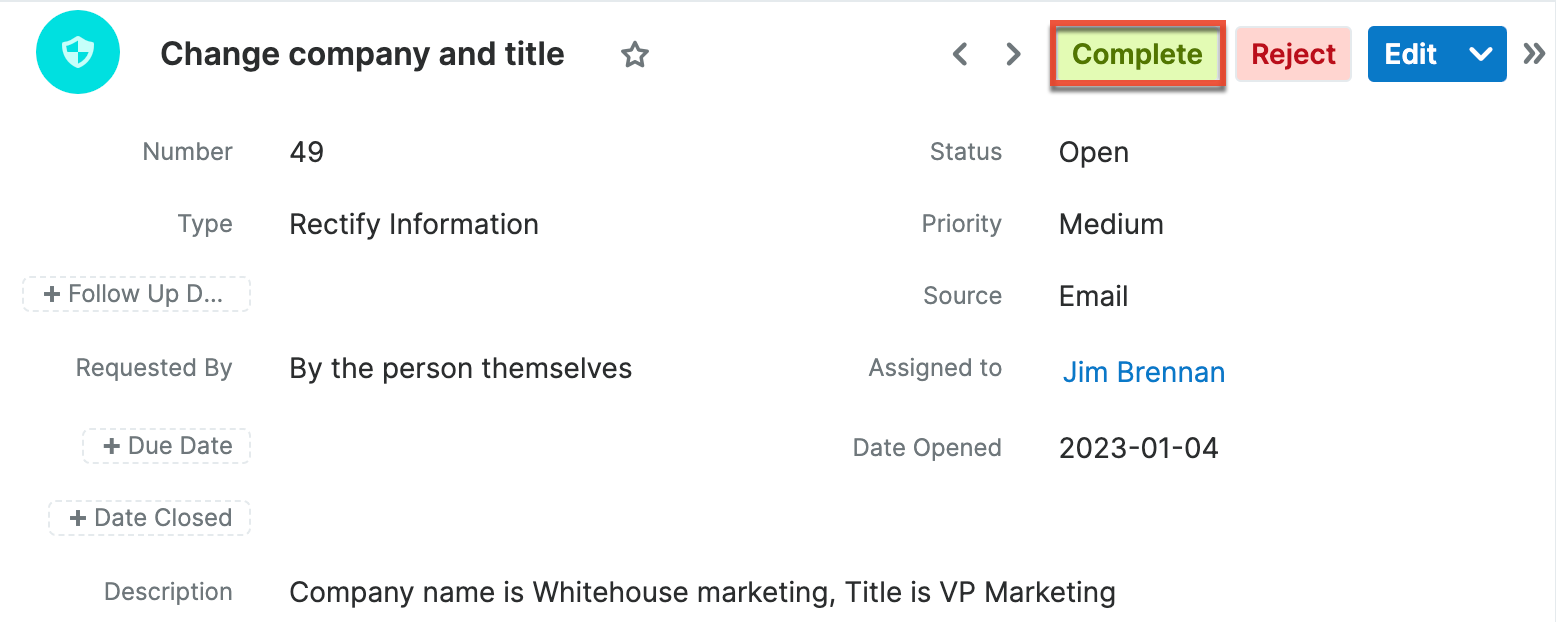The height and width of the screenshot is (622, 1556).
Task: Click the Source value Email
Action: [1093, 296]
